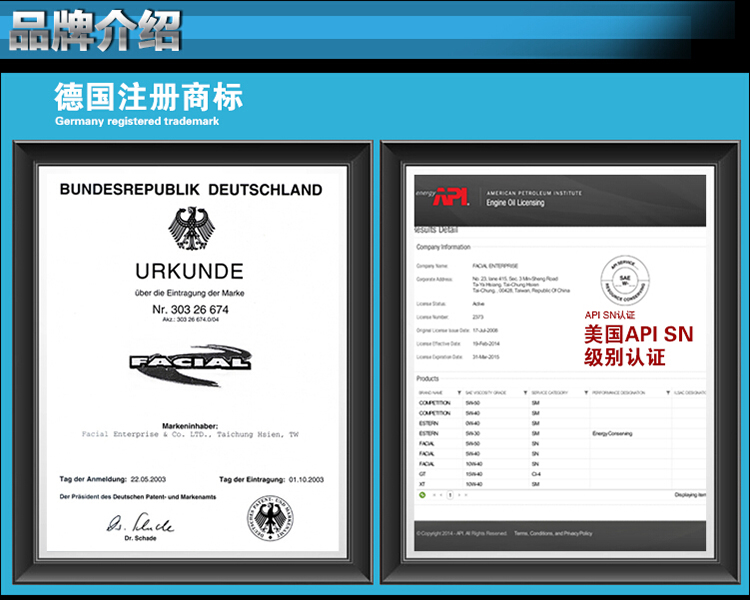Click the Engine Oil Licensing header text

515,202
